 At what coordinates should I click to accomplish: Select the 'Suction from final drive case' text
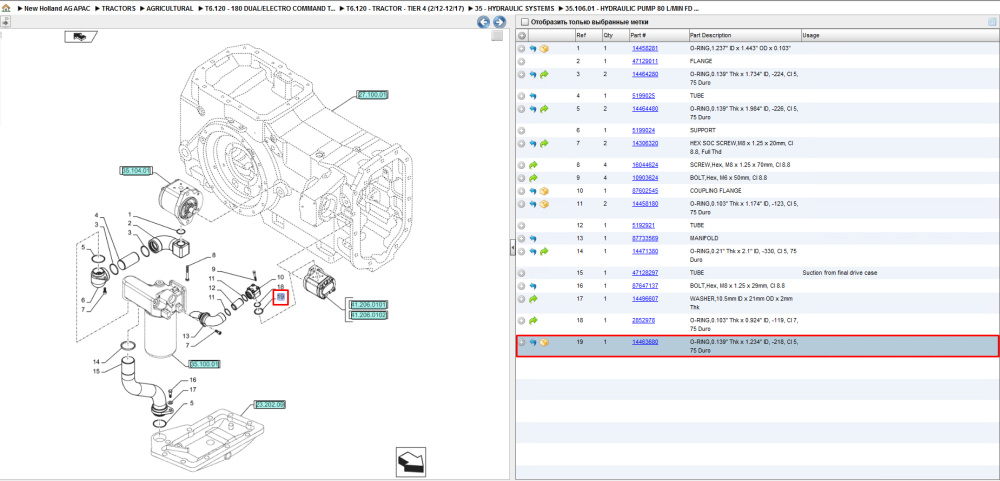click(840, 273)
